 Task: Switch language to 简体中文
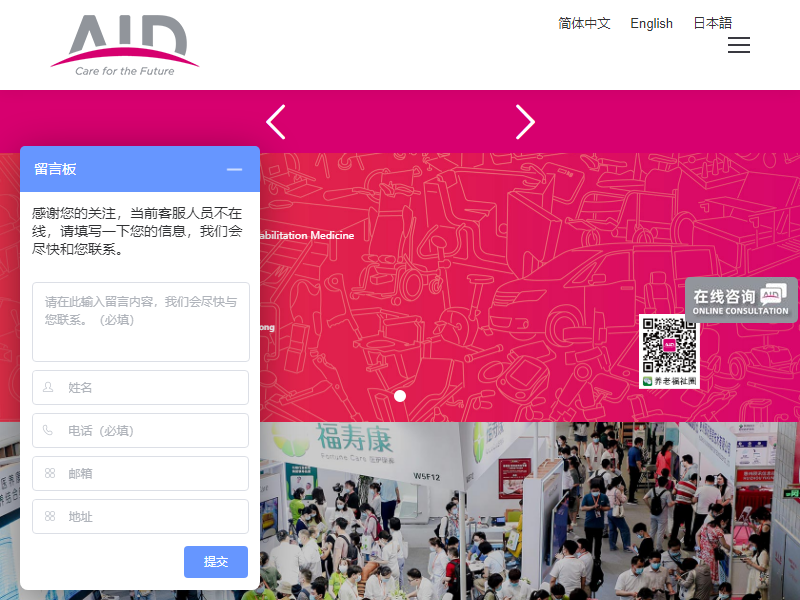coord(584,23)
